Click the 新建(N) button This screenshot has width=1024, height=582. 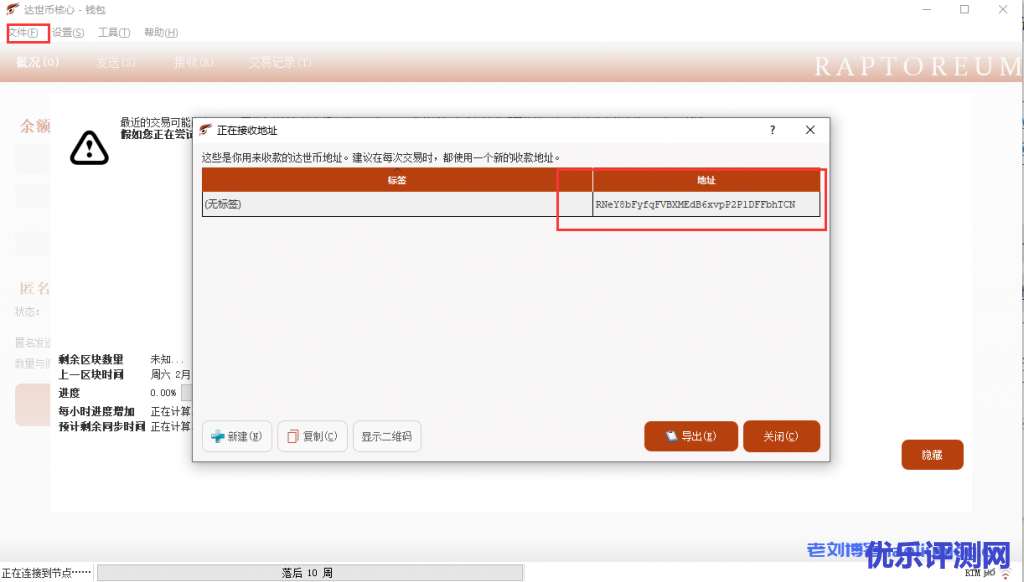pos(237,436)
